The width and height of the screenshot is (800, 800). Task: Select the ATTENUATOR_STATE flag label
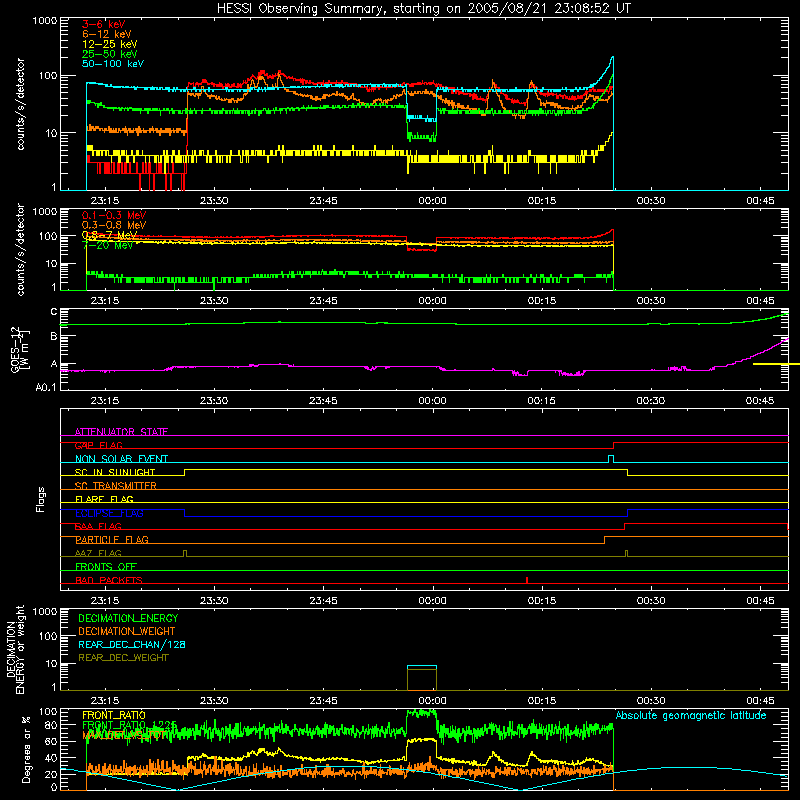(121, 432)
